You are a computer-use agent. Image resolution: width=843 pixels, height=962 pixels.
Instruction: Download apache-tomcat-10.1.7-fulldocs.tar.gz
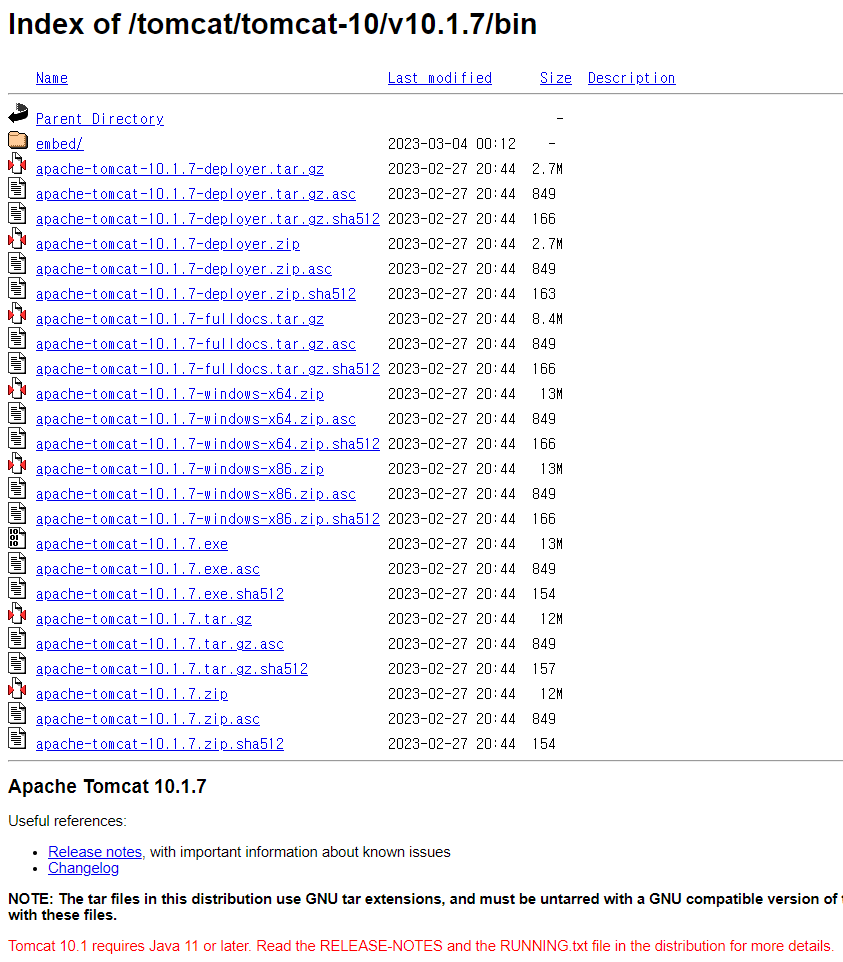tap(180, 320)
